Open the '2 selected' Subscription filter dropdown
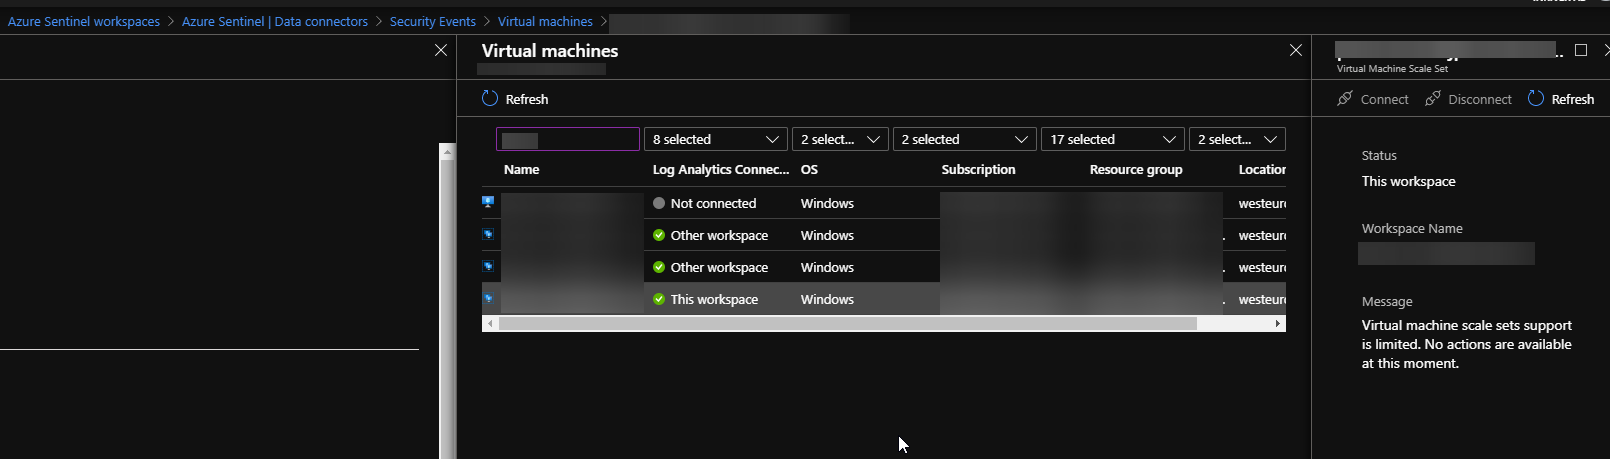 [x=965, y=139]
